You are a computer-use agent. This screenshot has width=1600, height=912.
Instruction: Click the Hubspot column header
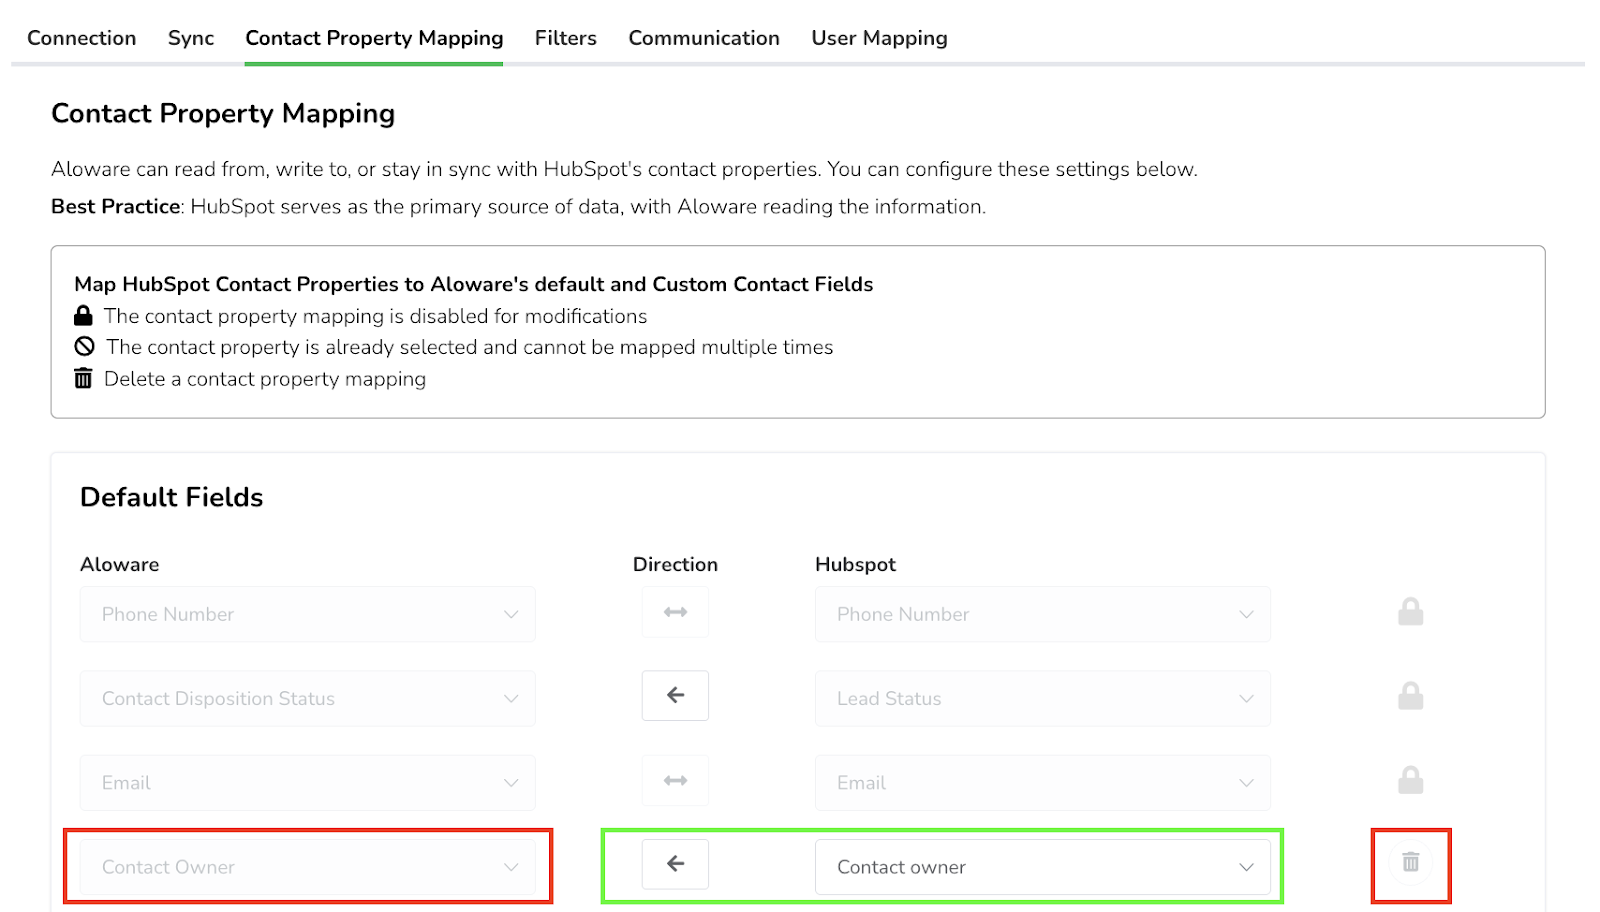click(x=855, y=564)
